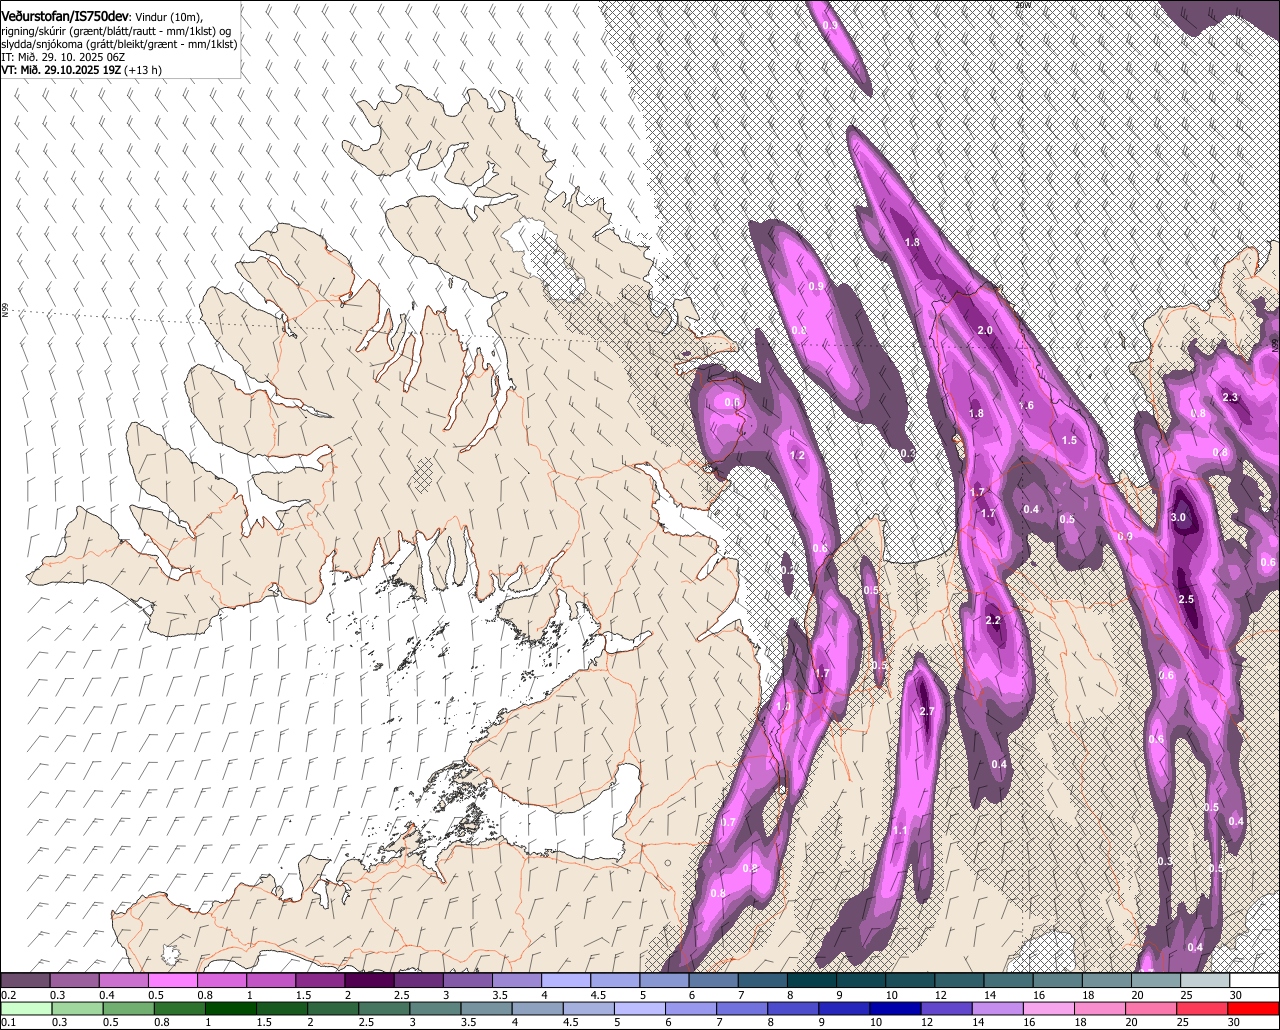1280x1030 pixels.
Task: Click the 'Vindur (10m)' text in header
Action: coord(169,18)
